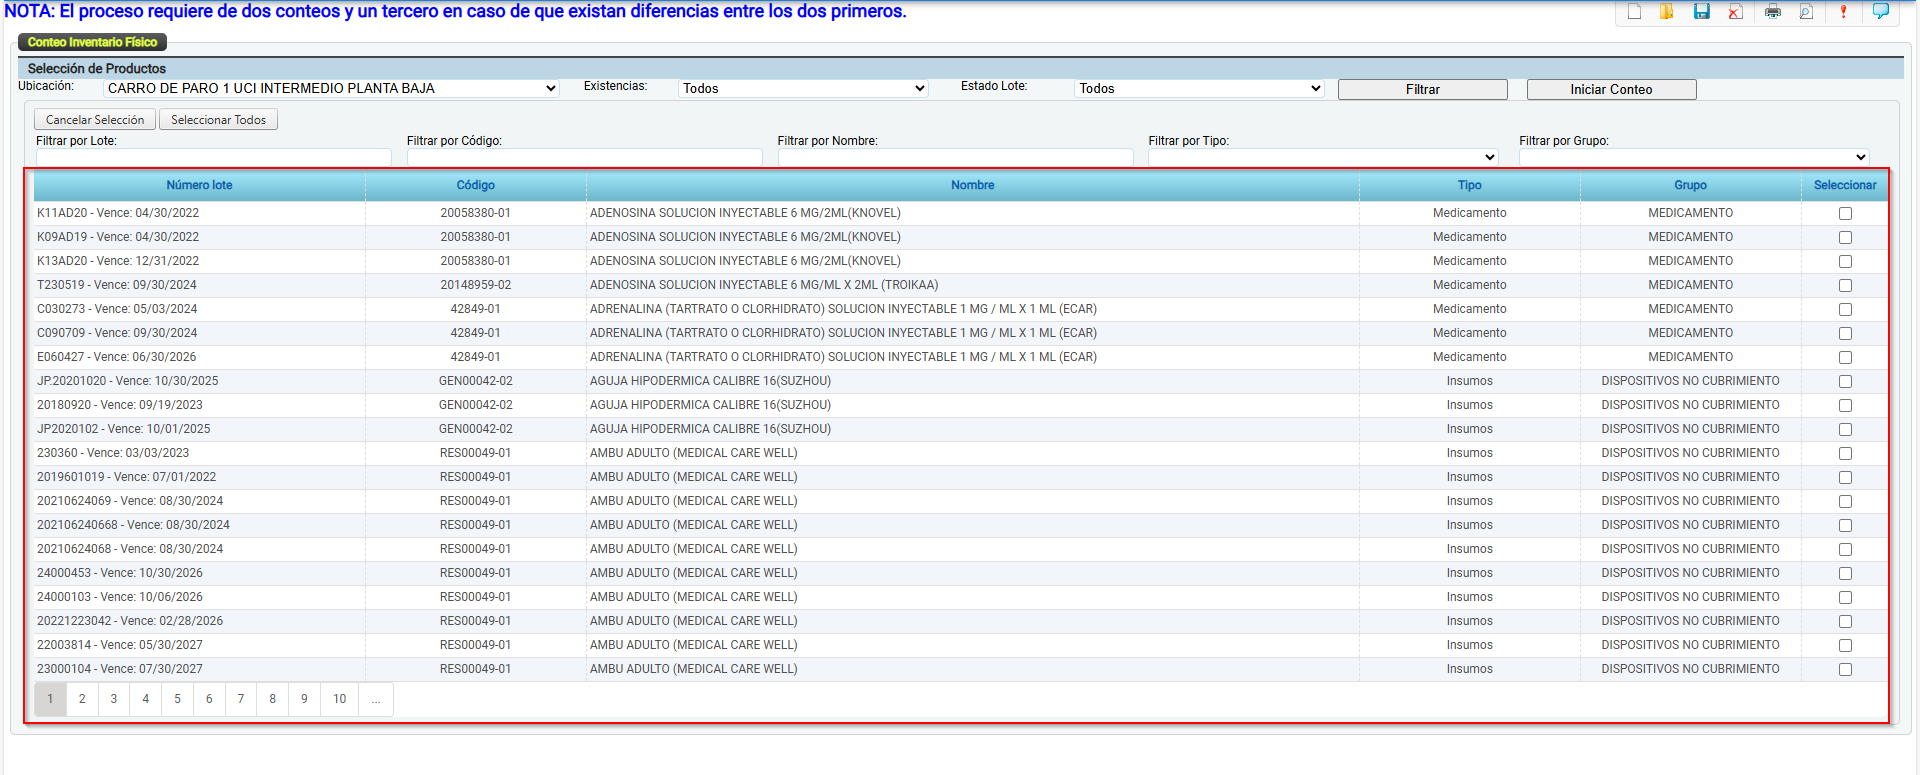The width and height of the screenshot is (1920, 775).
Task: Select the checkbox for lote T230519
Action: [1845, 286]
